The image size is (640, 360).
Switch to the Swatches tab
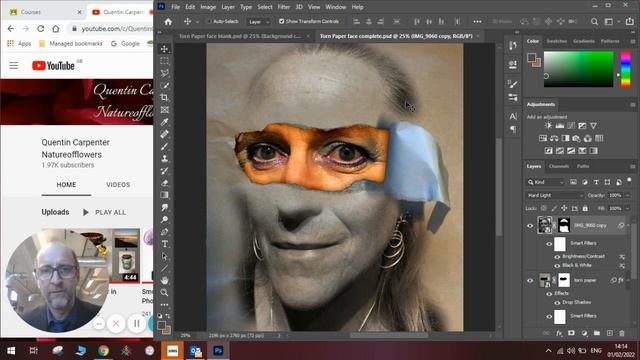coord(557,41)
